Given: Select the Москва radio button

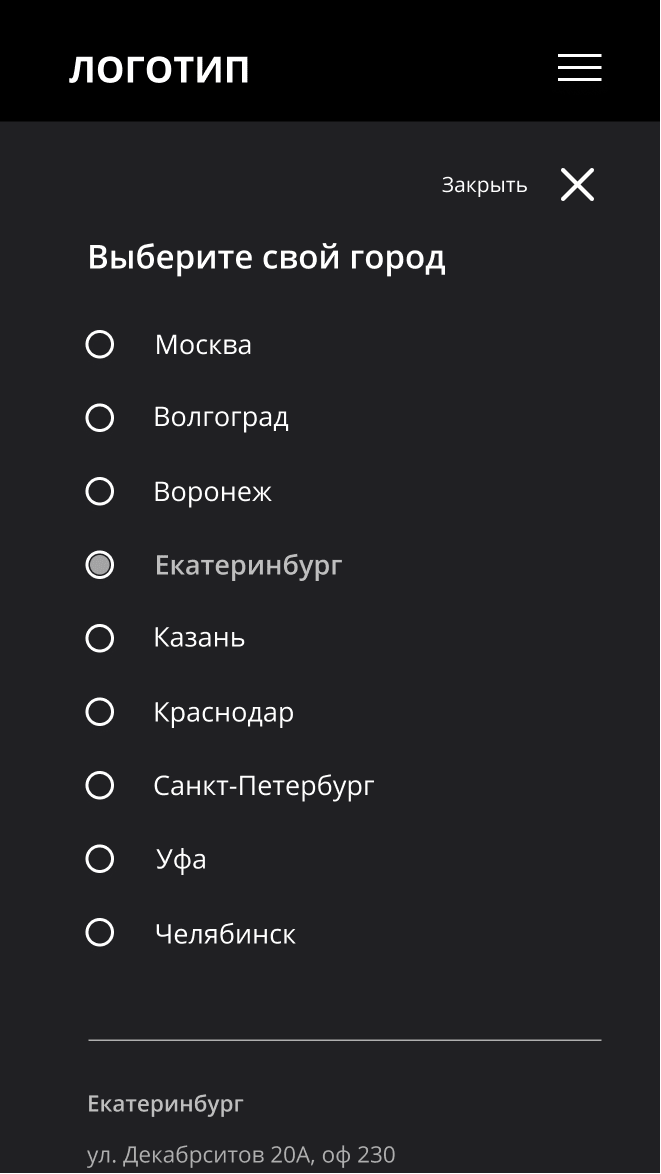Looking at the screenshot, I should [x=100, y=345].
